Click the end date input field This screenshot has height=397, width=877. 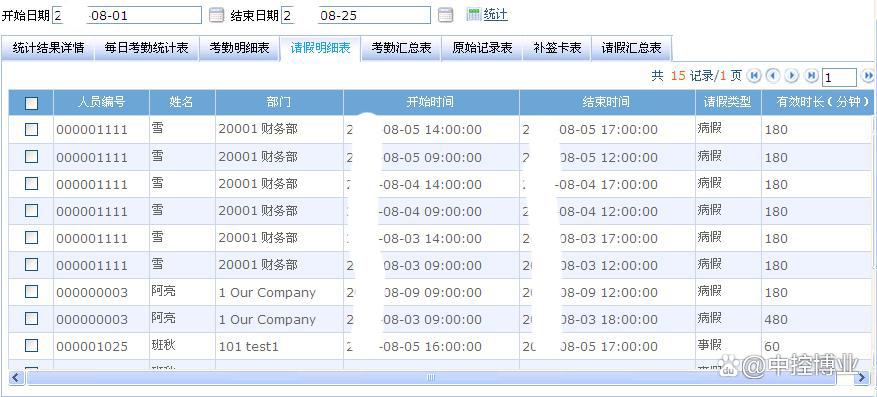click(x=356, y=15)
